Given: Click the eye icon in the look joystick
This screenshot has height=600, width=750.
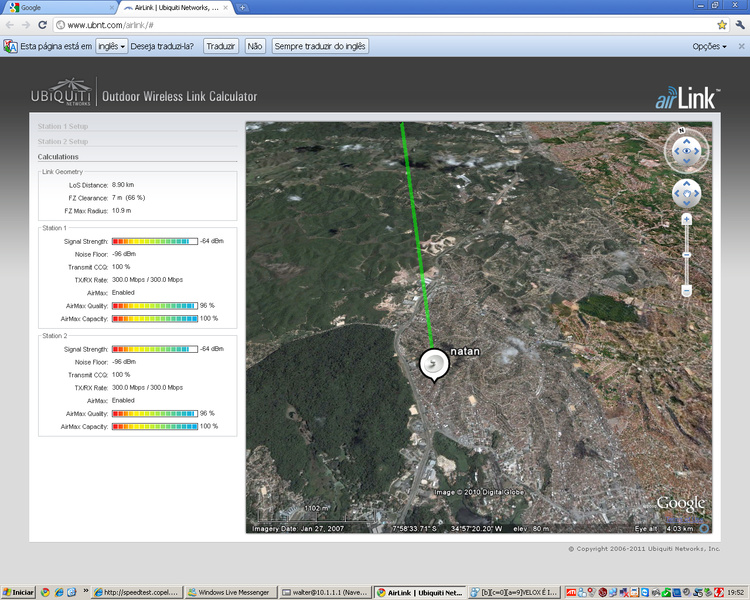Looking at the screenshot, I should (x=686, y=151).
